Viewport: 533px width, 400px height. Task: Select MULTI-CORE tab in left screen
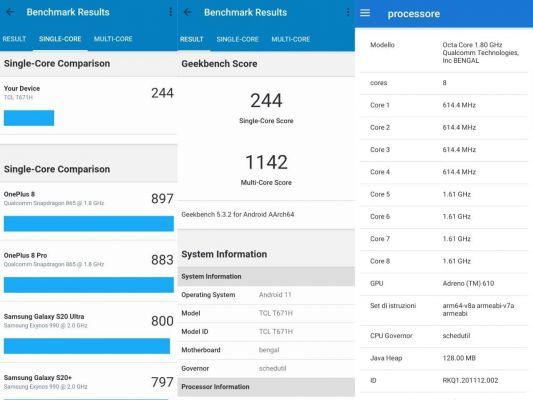coord(113,39)
